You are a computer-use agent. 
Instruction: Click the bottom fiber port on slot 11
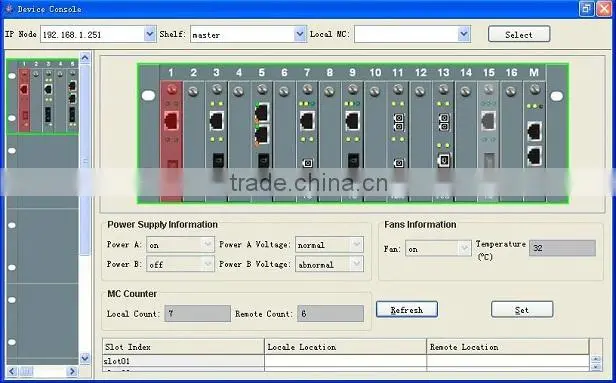click(398, 163)
